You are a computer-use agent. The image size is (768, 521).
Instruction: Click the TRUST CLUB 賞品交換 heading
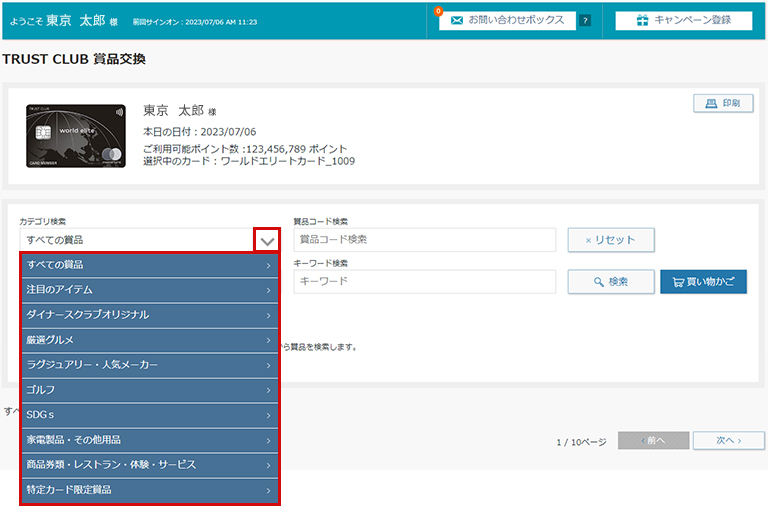[x=74, y=59]
